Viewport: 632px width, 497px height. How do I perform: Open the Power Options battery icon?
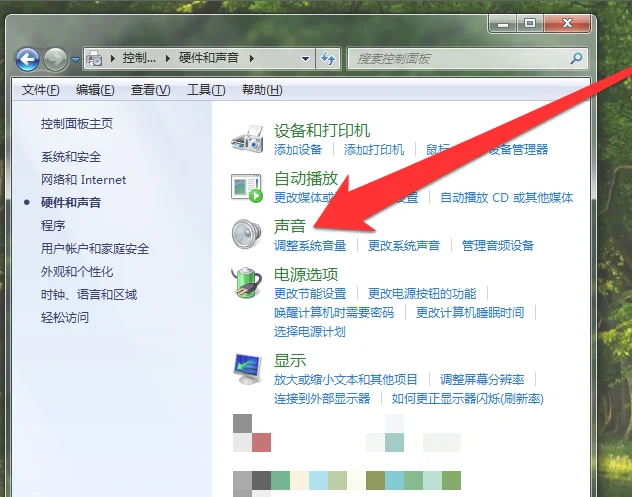tap(247, 282)
